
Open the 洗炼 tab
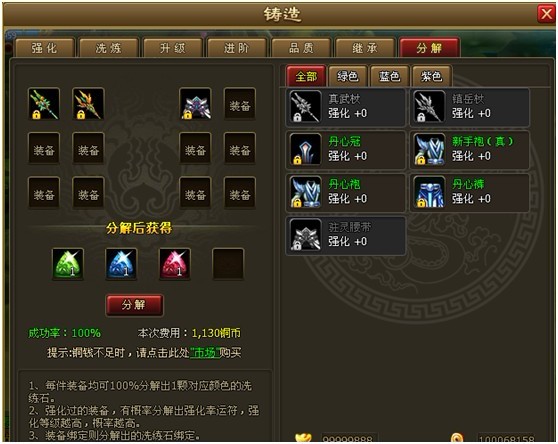[x=109, y=48]
